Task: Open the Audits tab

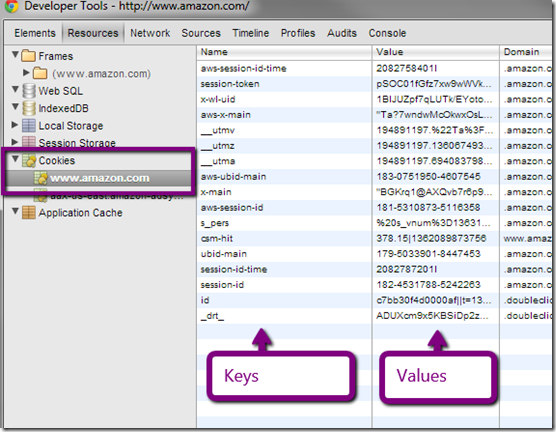Action: click(342, 33)
